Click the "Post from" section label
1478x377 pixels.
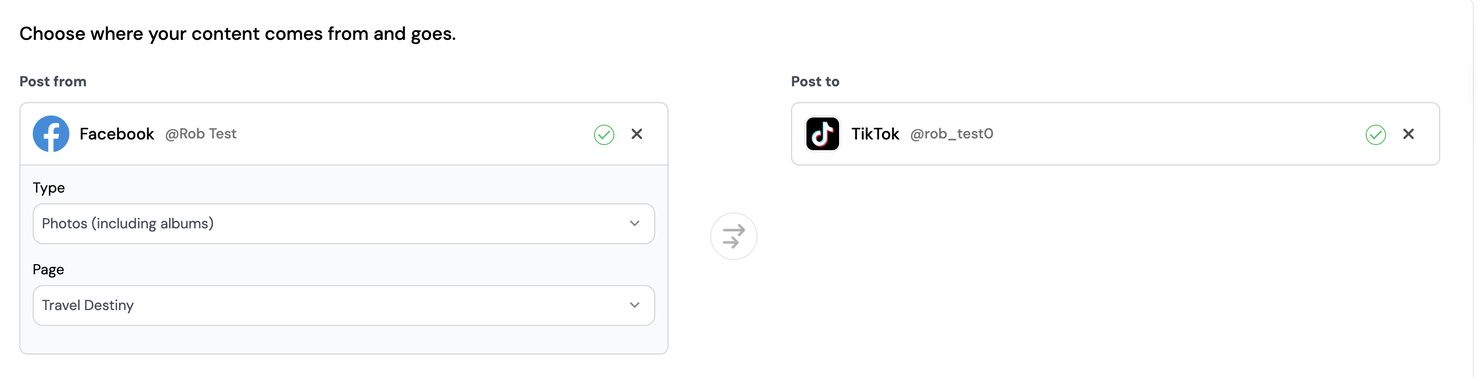53,82
